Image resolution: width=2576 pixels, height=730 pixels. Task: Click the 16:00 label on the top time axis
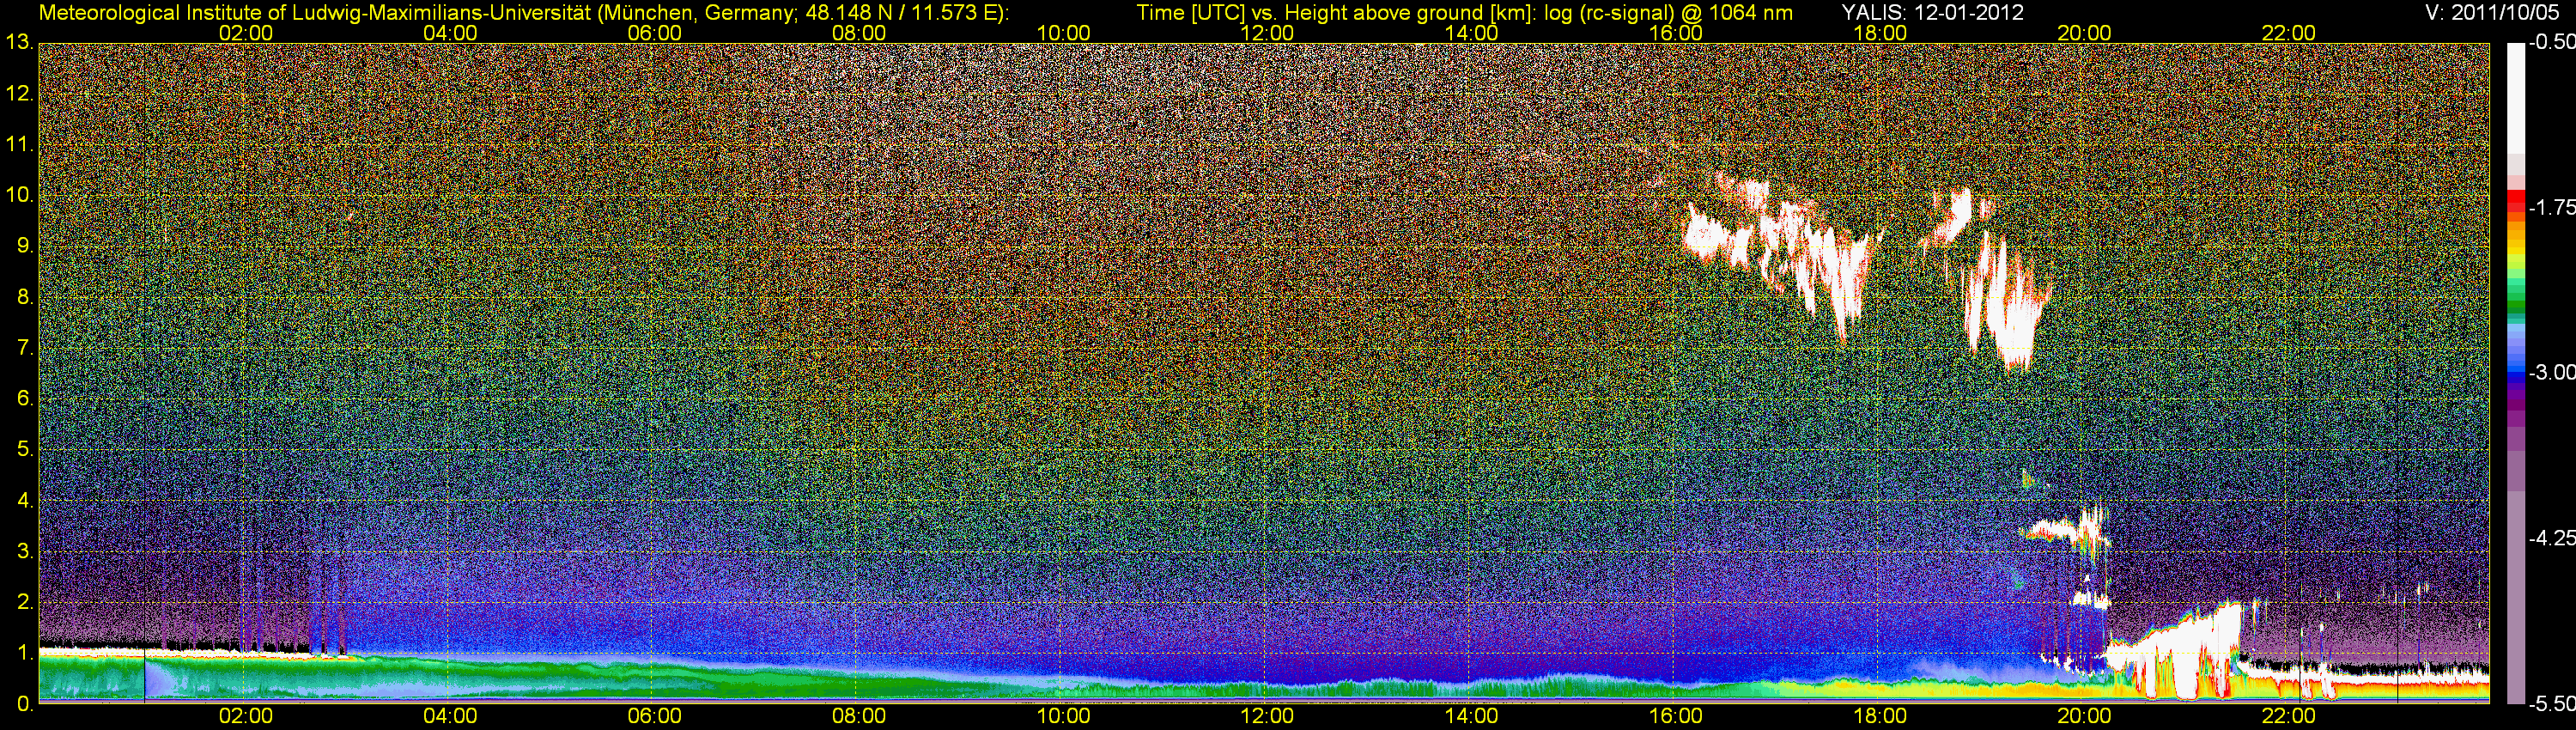point(1676,33)
